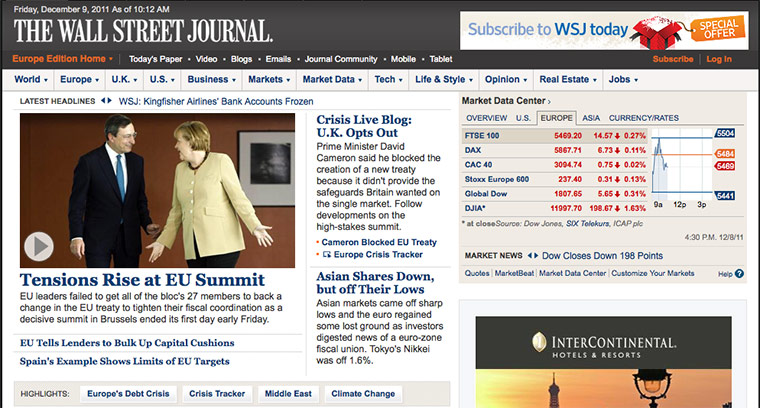760x408 pixels.
Task: Select the Europe market tab
Action: (x=556, y=118)
